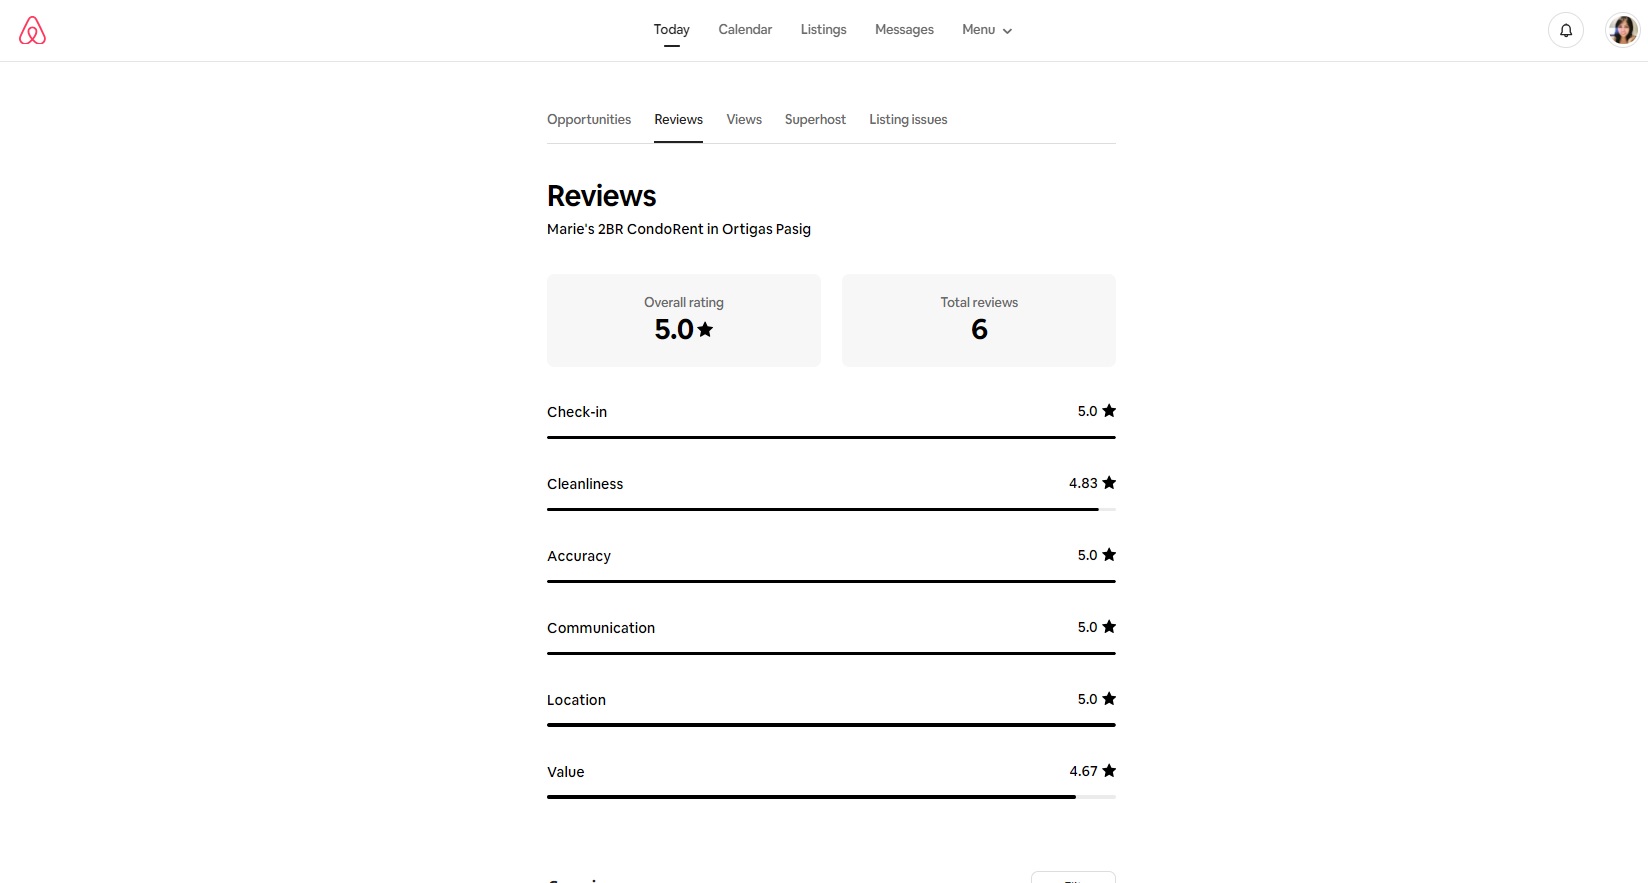Expand the Menu dropdown
The width and height of the screenshot is (1648, 883).
tap(987, 30)
